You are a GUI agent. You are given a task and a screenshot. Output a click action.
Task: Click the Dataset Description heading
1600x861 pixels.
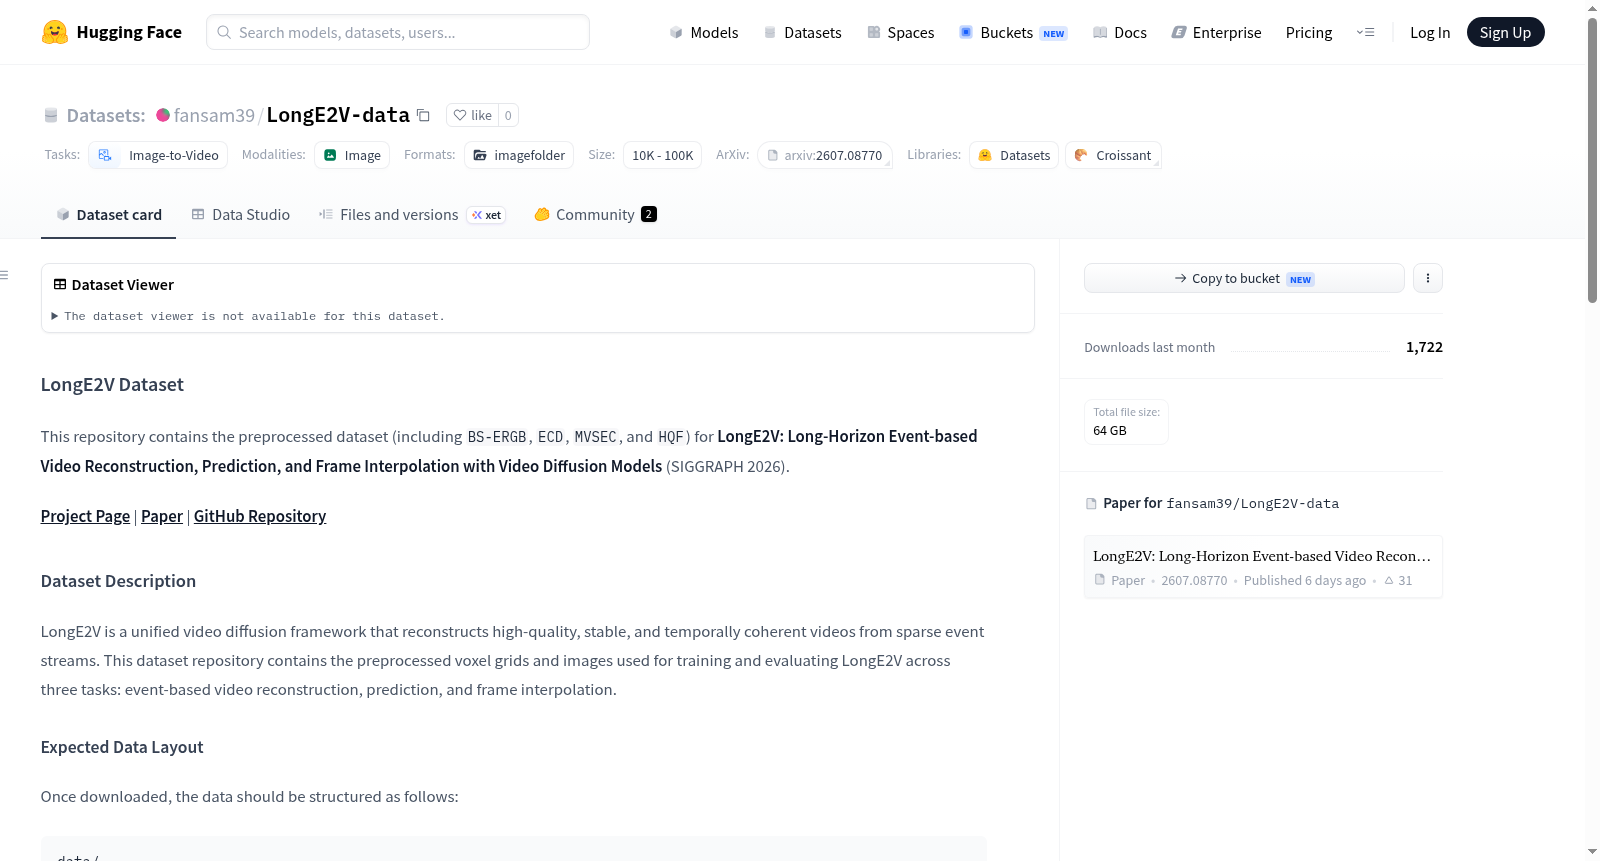pos(118,581)
